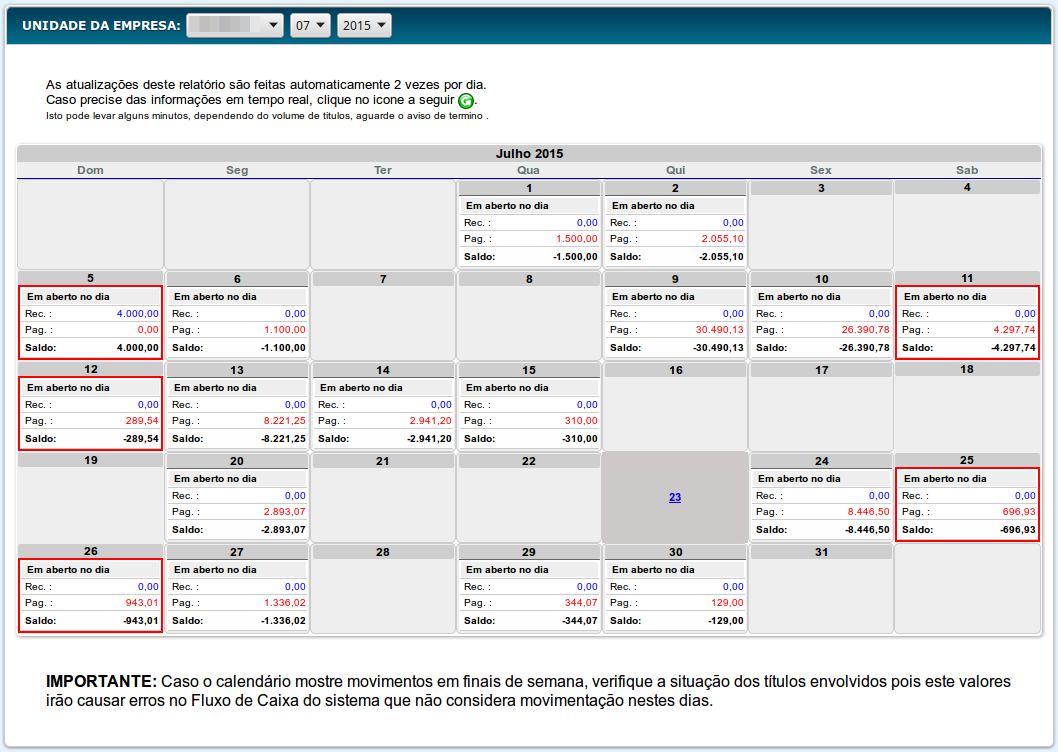Select the 8.446,50 Pag. value on day 24

(869, 512)
